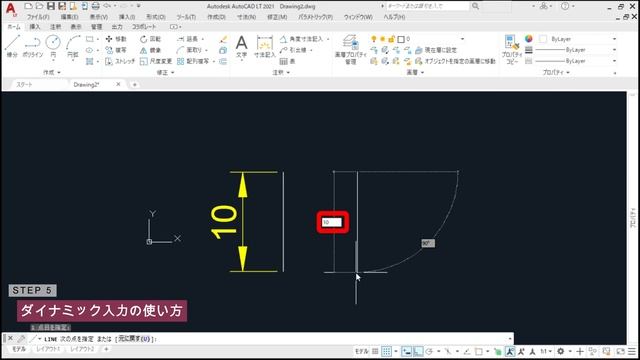
Task: Select the Line (線分) tool
Action: click(x=12, y=46)
